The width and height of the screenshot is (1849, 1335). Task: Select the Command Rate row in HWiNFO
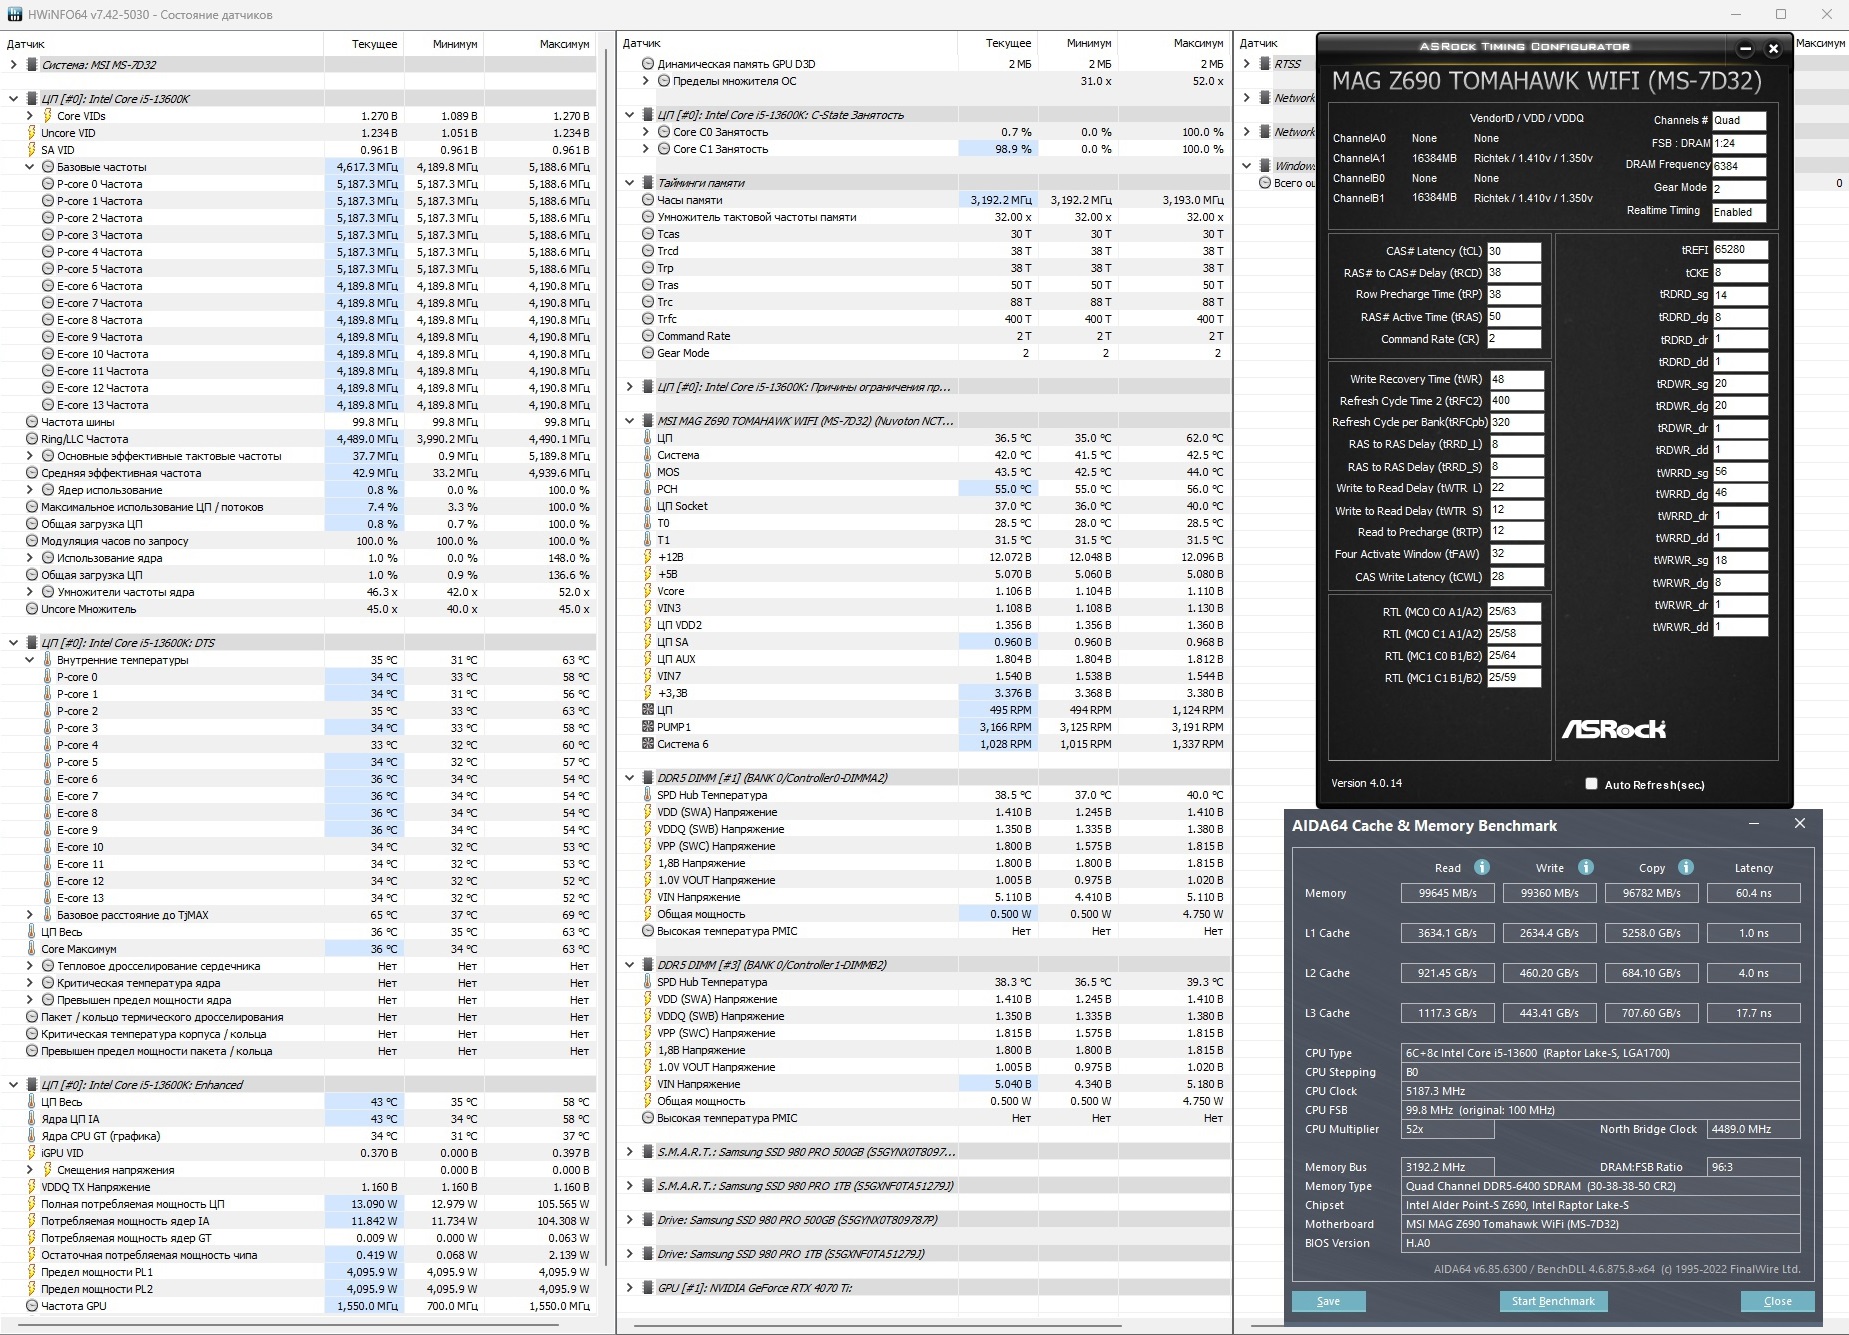click(x=925, y=336)
